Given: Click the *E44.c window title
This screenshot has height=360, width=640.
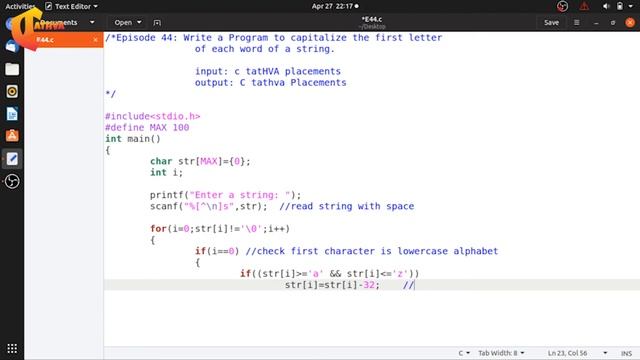Looking at the screenshot, I should tap(371, 19).
